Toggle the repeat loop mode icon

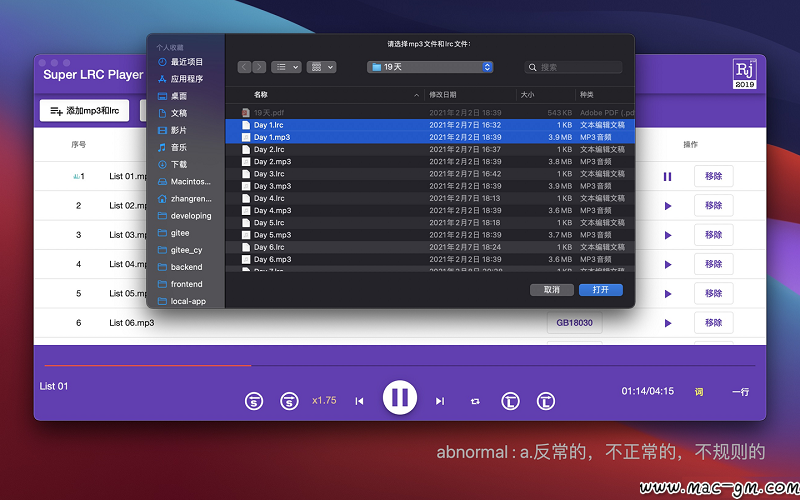click(x=475, y=402)
